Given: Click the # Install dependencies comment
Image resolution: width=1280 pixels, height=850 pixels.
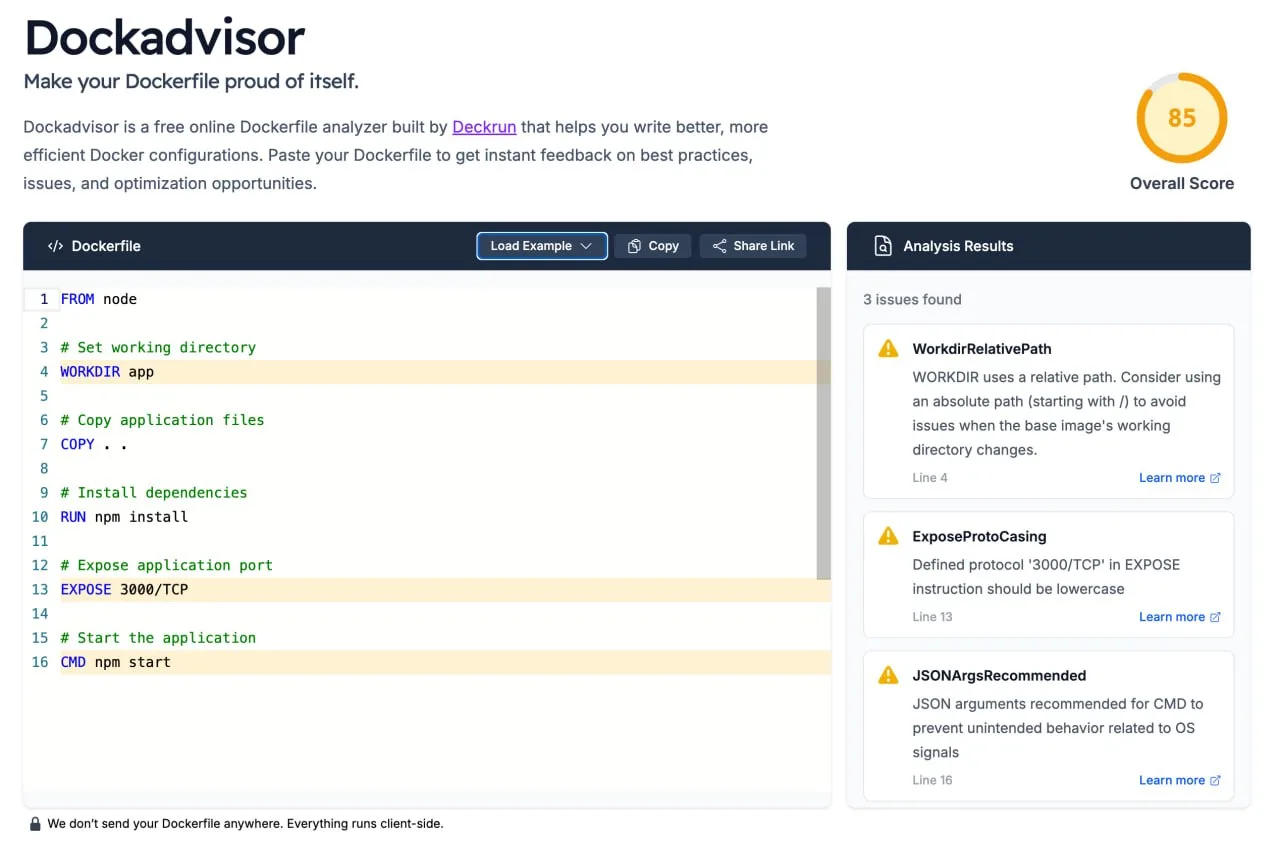Looking at the screenshot, I should click(x=154, y=493).
